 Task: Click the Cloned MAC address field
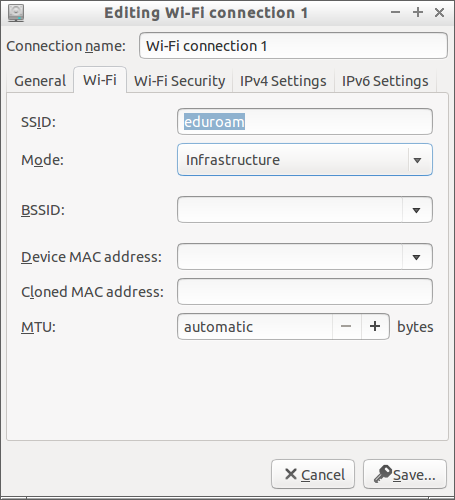tap(305, 292)
